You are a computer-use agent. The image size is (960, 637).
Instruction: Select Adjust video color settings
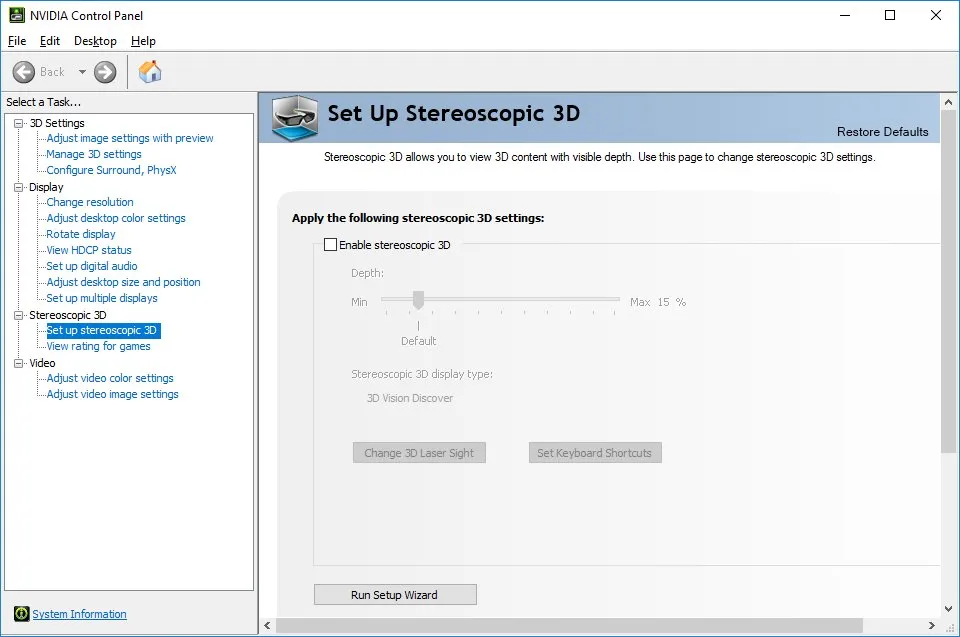coord(110,378)
